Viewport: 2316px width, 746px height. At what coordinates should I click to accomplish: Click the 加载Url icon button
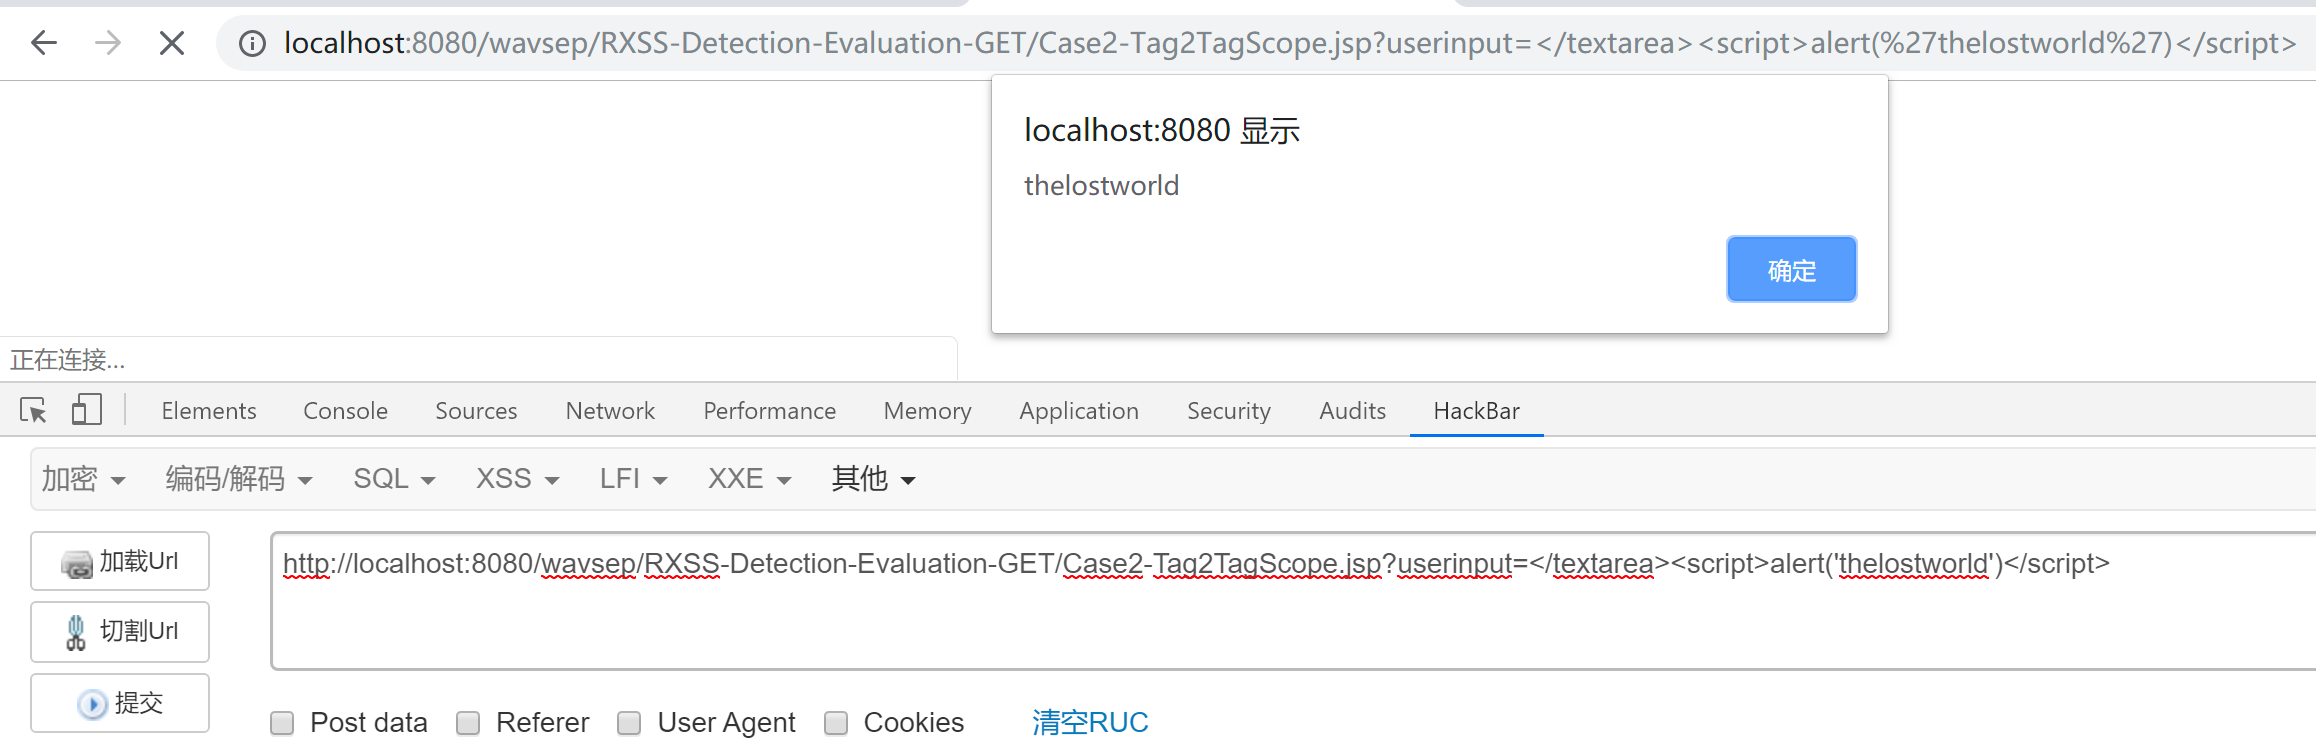pyautogui.click(x=119, y=561)
